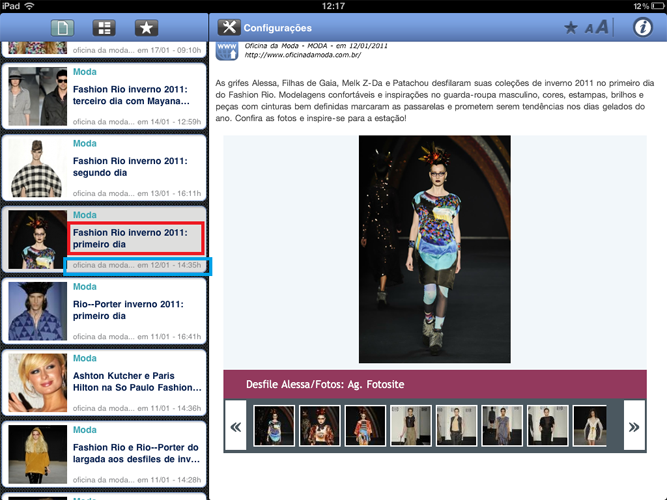Viewport: 667px width, 500px height.
Task: Show favorites list in sidebar toolbar
Action: coord(146,28)
